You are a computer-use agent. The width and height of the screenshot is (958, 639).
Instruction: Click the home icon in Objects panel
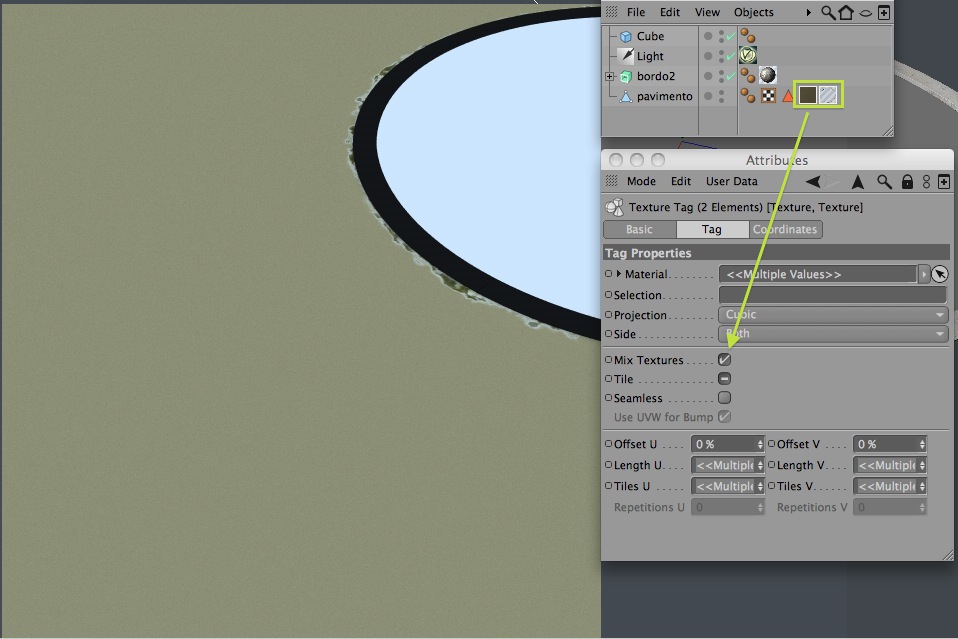(846, 12)
